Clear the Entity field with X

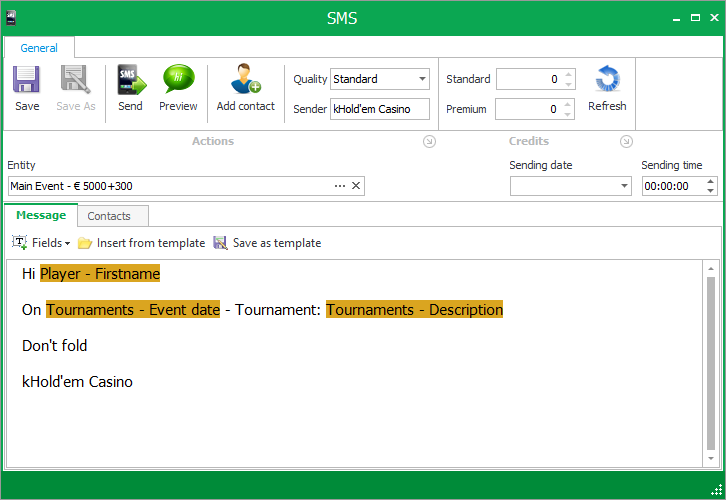[x=356, y=186]
